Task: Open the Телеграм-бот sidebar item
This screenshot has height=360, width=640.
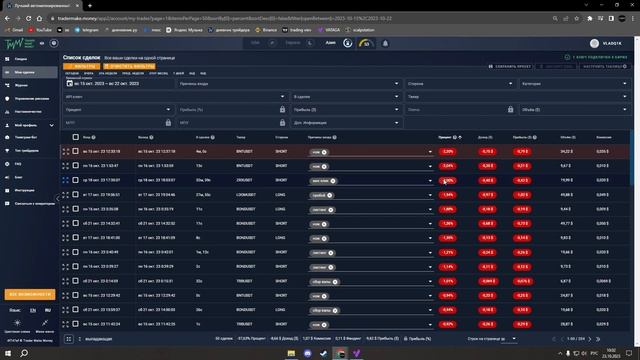Action: tap(29, 138)
